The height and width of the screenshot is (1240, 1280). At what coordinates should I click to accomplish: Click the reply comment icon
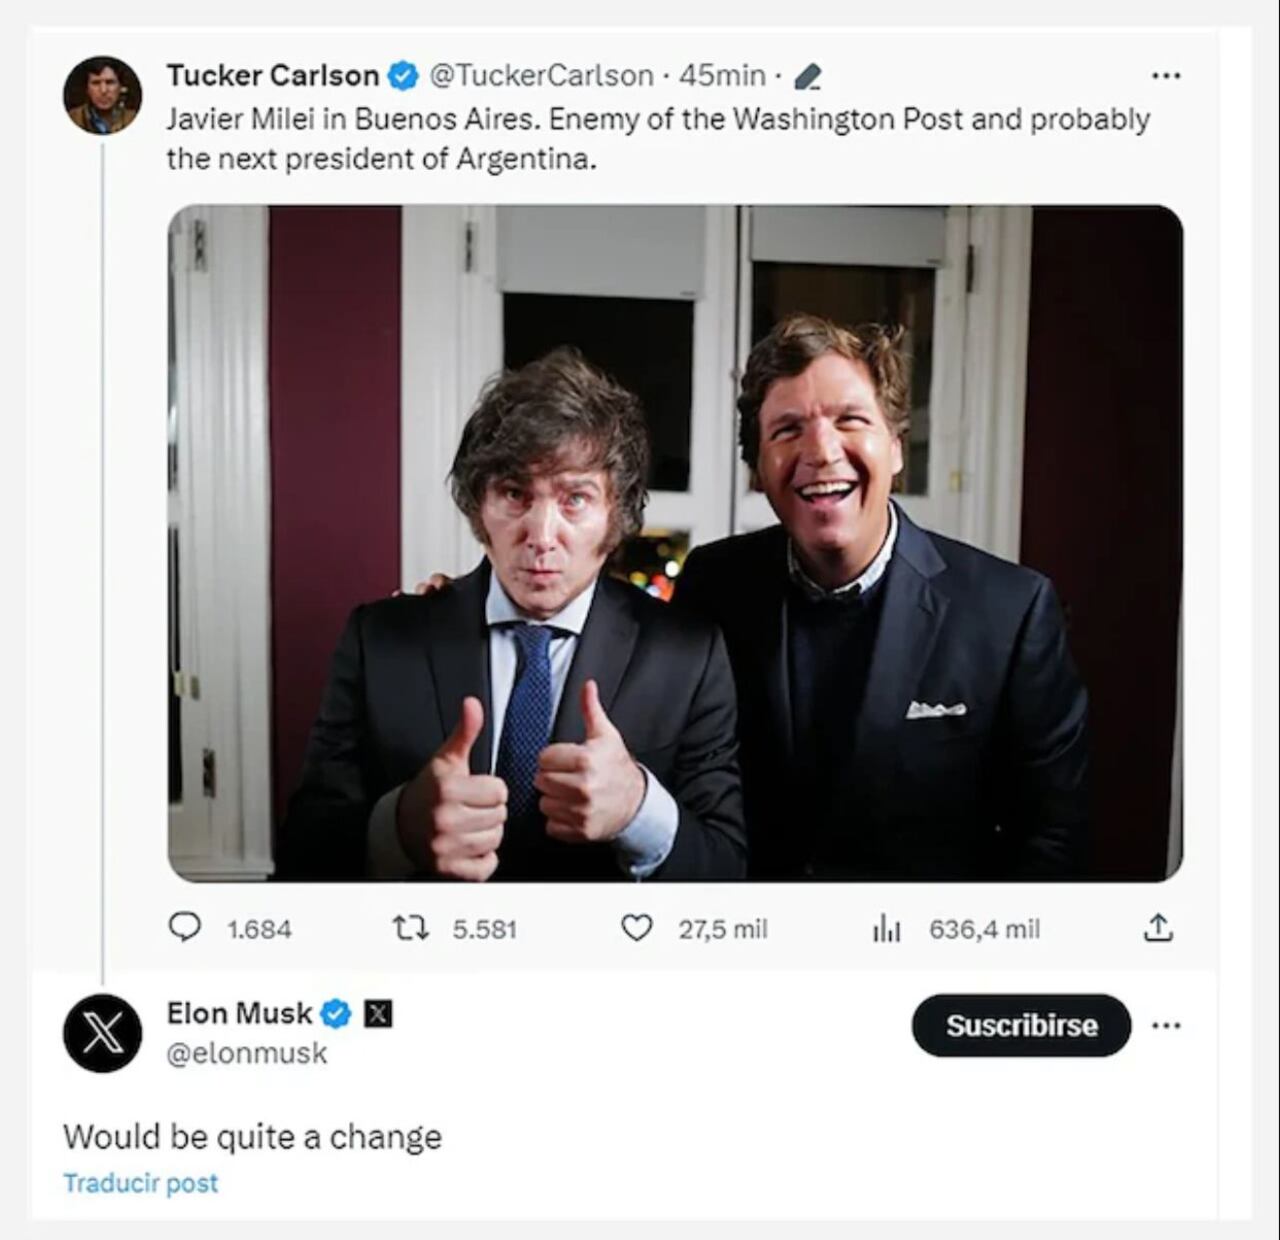pos(184,929)
